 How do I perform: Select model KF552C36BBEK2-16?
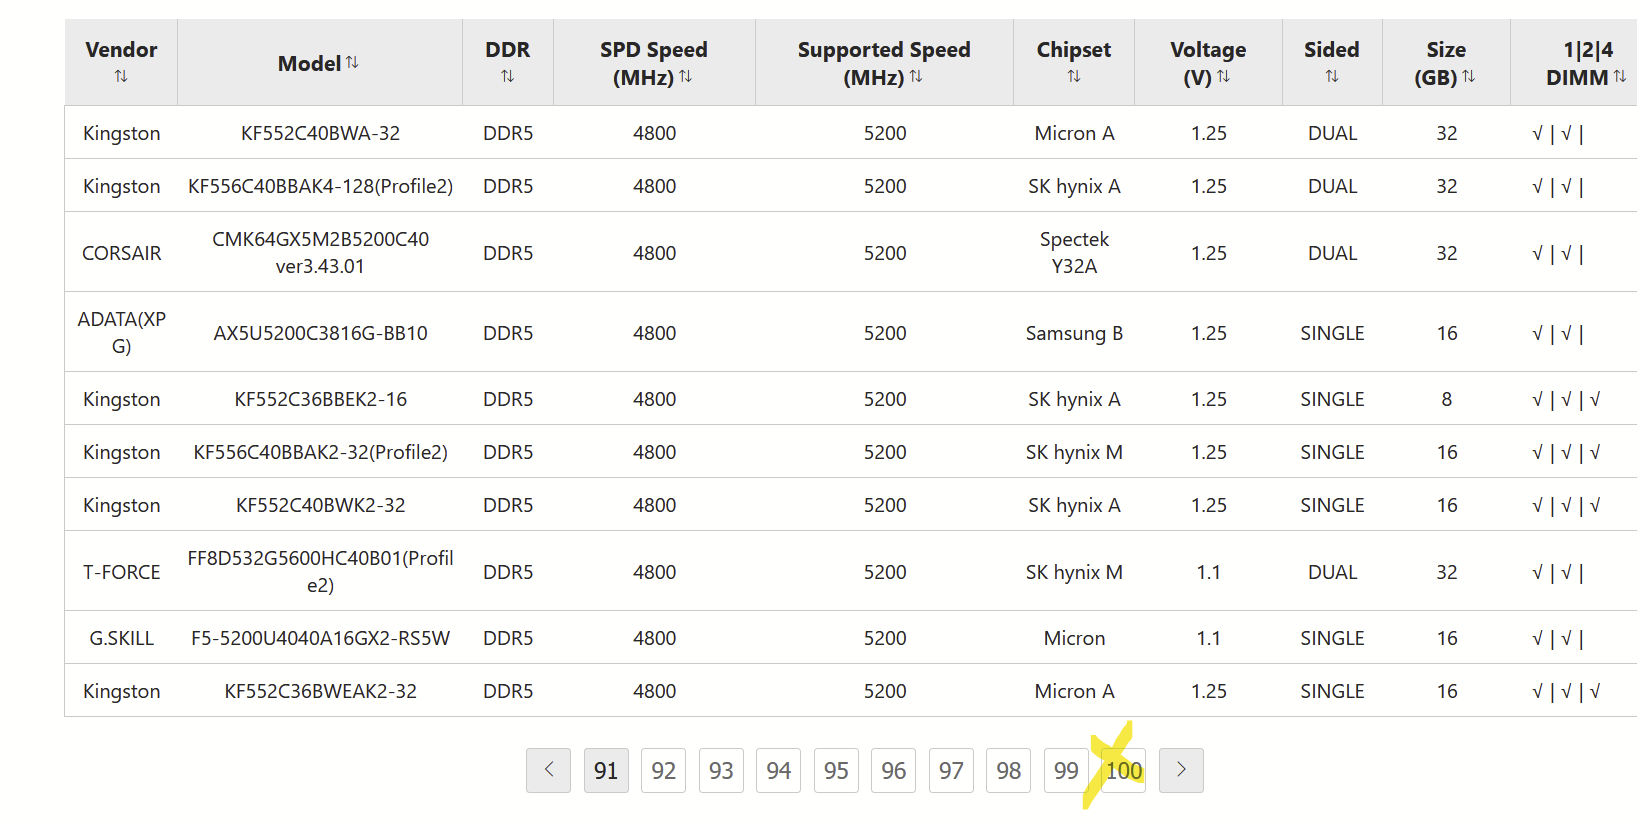coord(320,399)
